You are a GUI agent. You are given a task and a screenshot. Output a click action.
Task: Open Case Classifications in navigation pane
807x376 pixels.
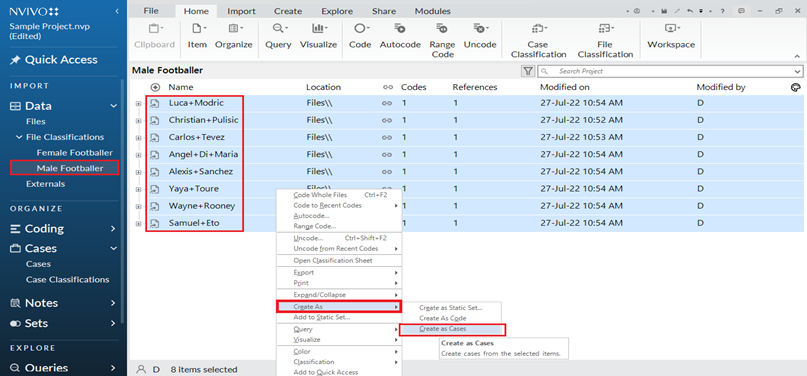tap(67, 280)
